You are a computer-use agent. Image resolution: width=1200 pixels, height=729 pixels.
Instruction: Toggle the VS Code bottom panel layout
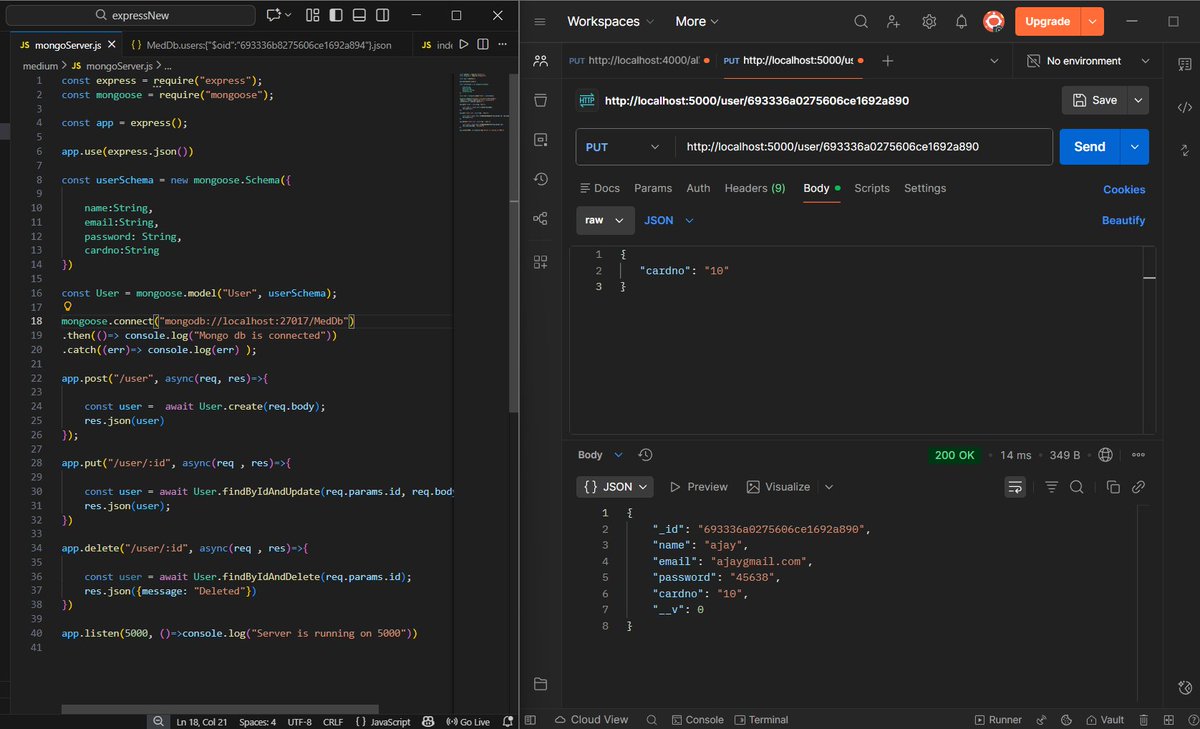pos(359,15)
